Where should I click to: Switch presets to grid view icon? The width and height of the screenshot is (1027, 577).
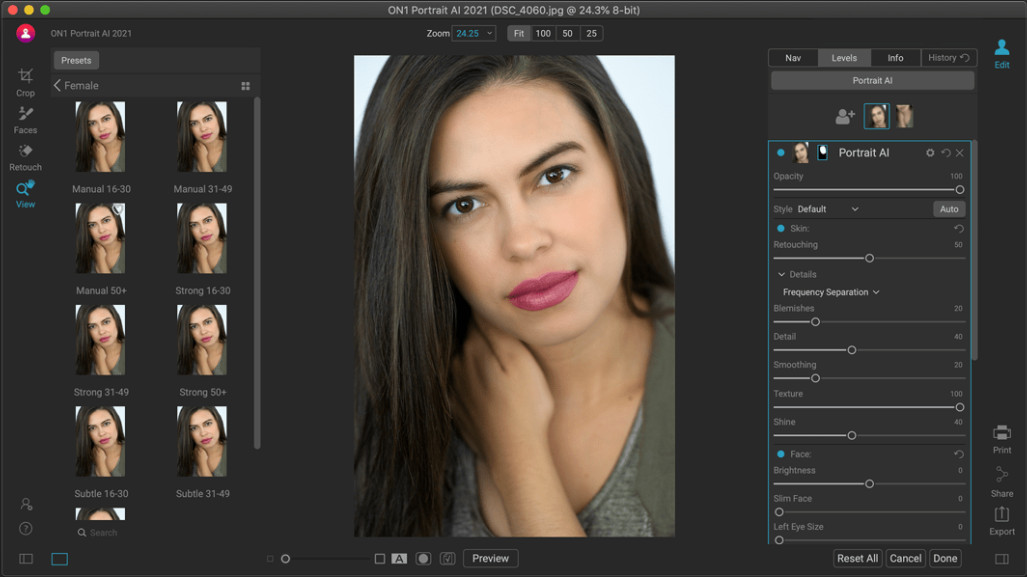(246, 86)
